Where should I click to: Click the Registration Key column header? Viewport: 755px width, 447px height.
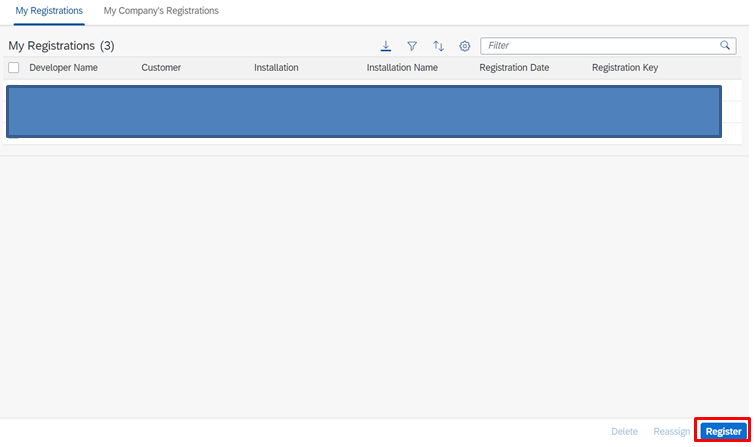(x=625, y=67)
